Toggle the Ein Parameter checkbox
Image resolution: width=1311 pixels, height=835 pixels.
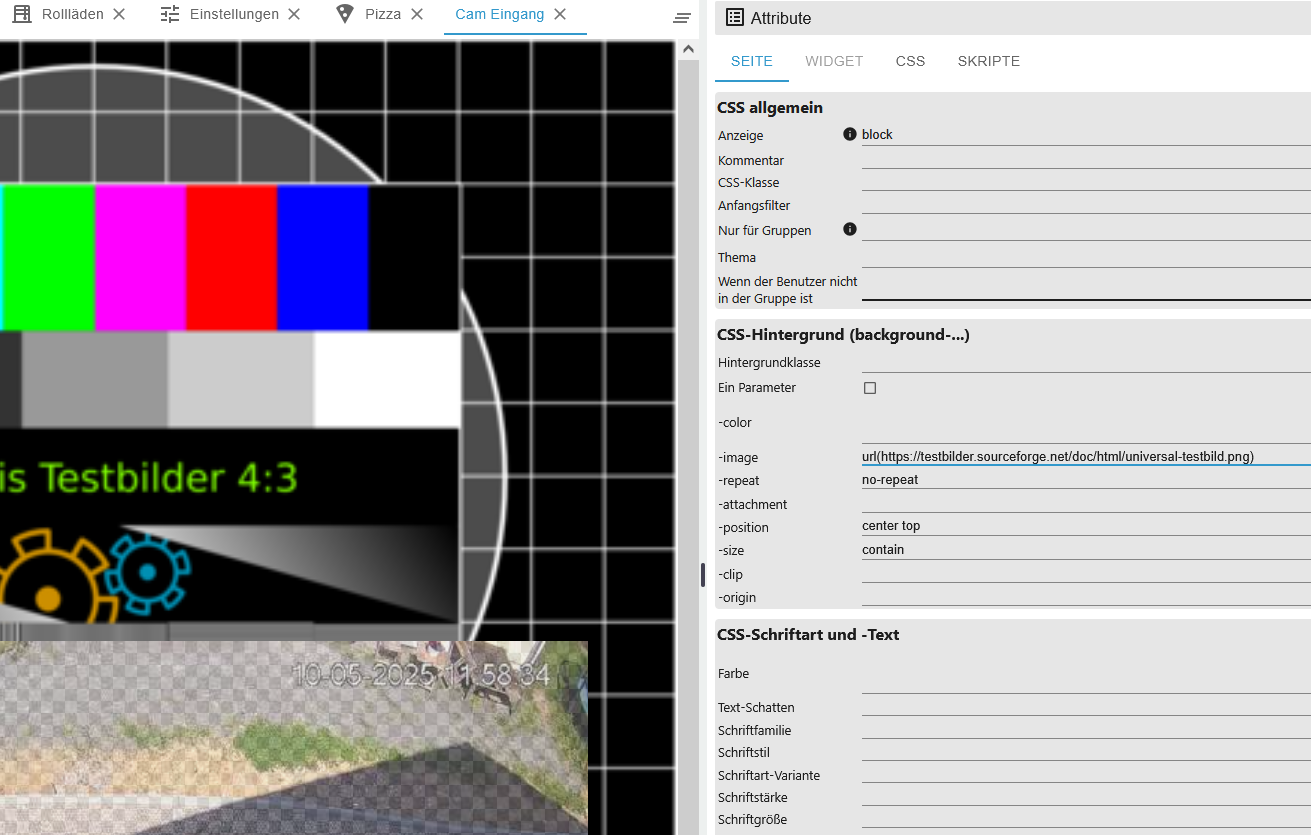click(x=870, y=388)
